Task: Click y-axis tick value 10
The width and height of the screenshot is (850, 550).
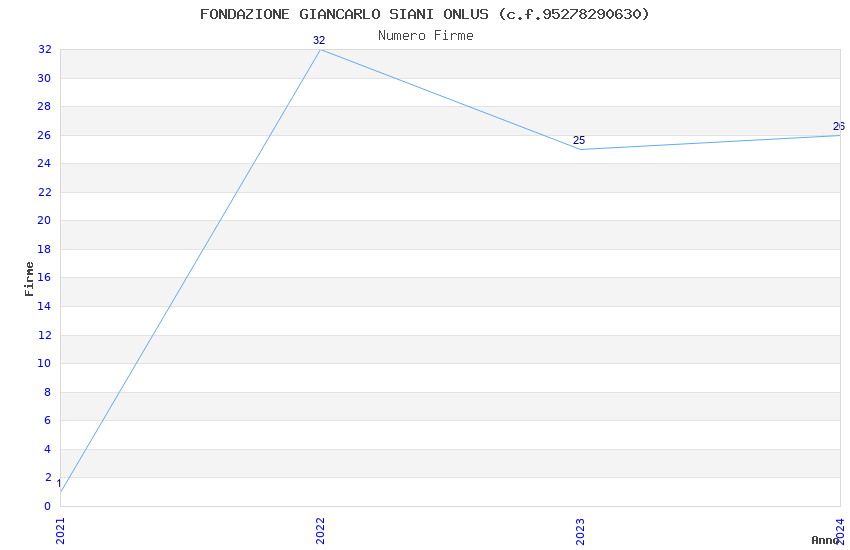Action: (x=44, y=364)
